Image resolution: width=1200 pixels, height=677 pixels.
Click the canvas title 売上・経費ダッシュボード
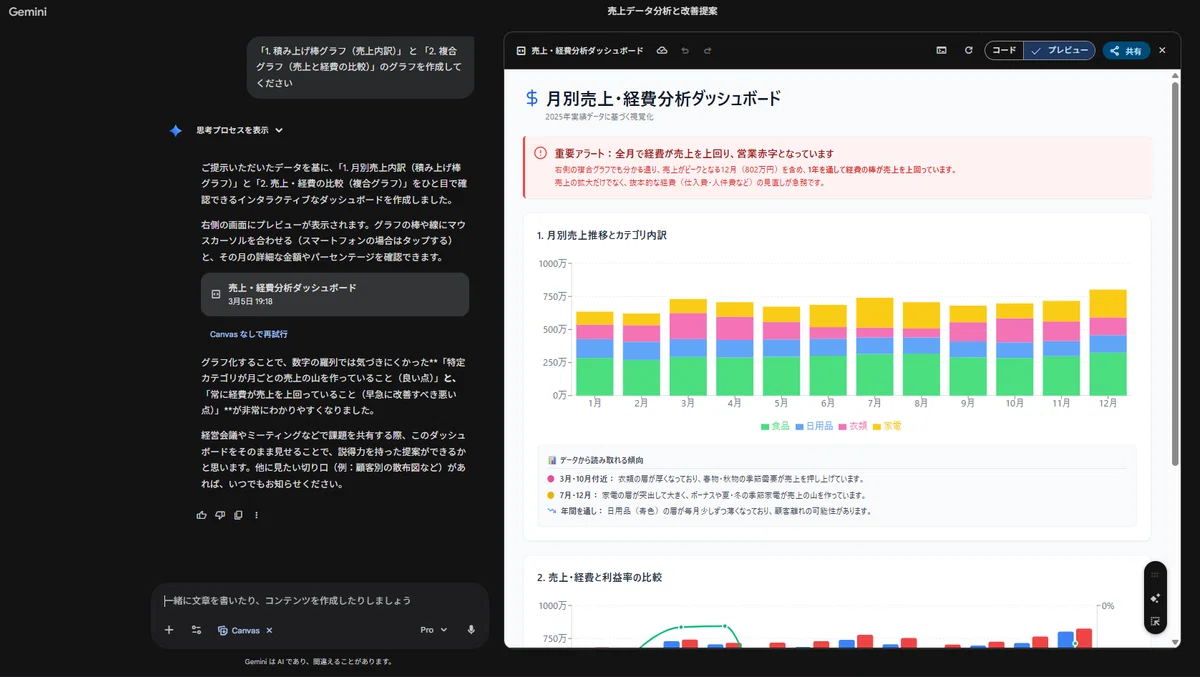587,50
